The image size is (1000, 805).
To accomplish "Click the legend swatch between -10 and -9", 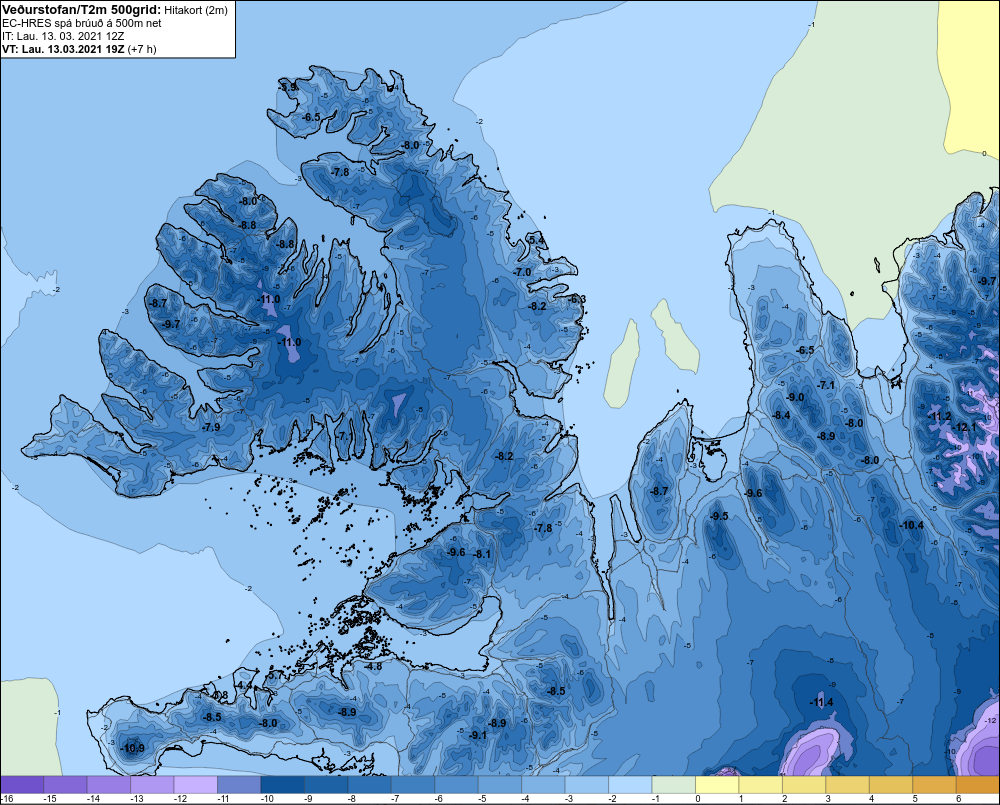I will (283, 785).
